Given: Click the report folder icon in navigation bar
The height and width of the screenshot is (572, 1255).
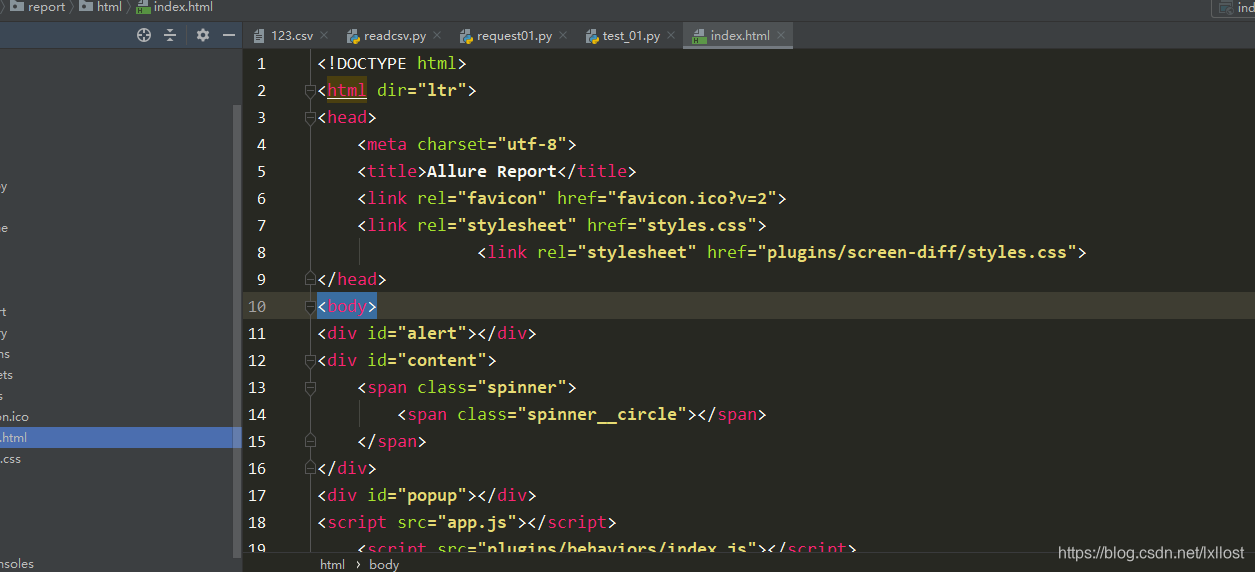Looking at the screenshot, I should click(x=17, y=6).
